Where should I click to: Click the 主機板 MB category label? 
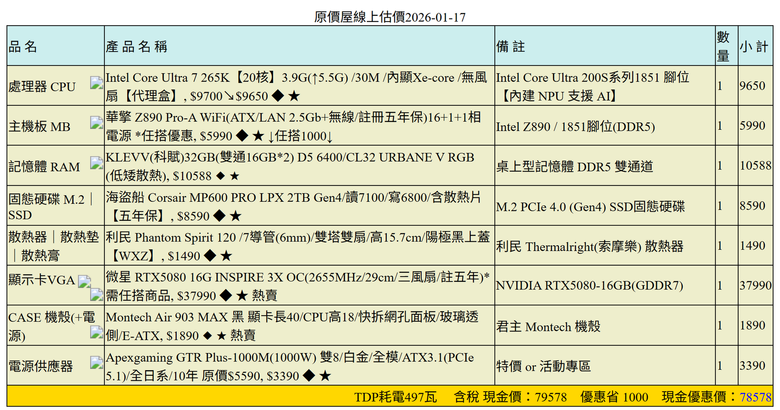click(39, 126)
